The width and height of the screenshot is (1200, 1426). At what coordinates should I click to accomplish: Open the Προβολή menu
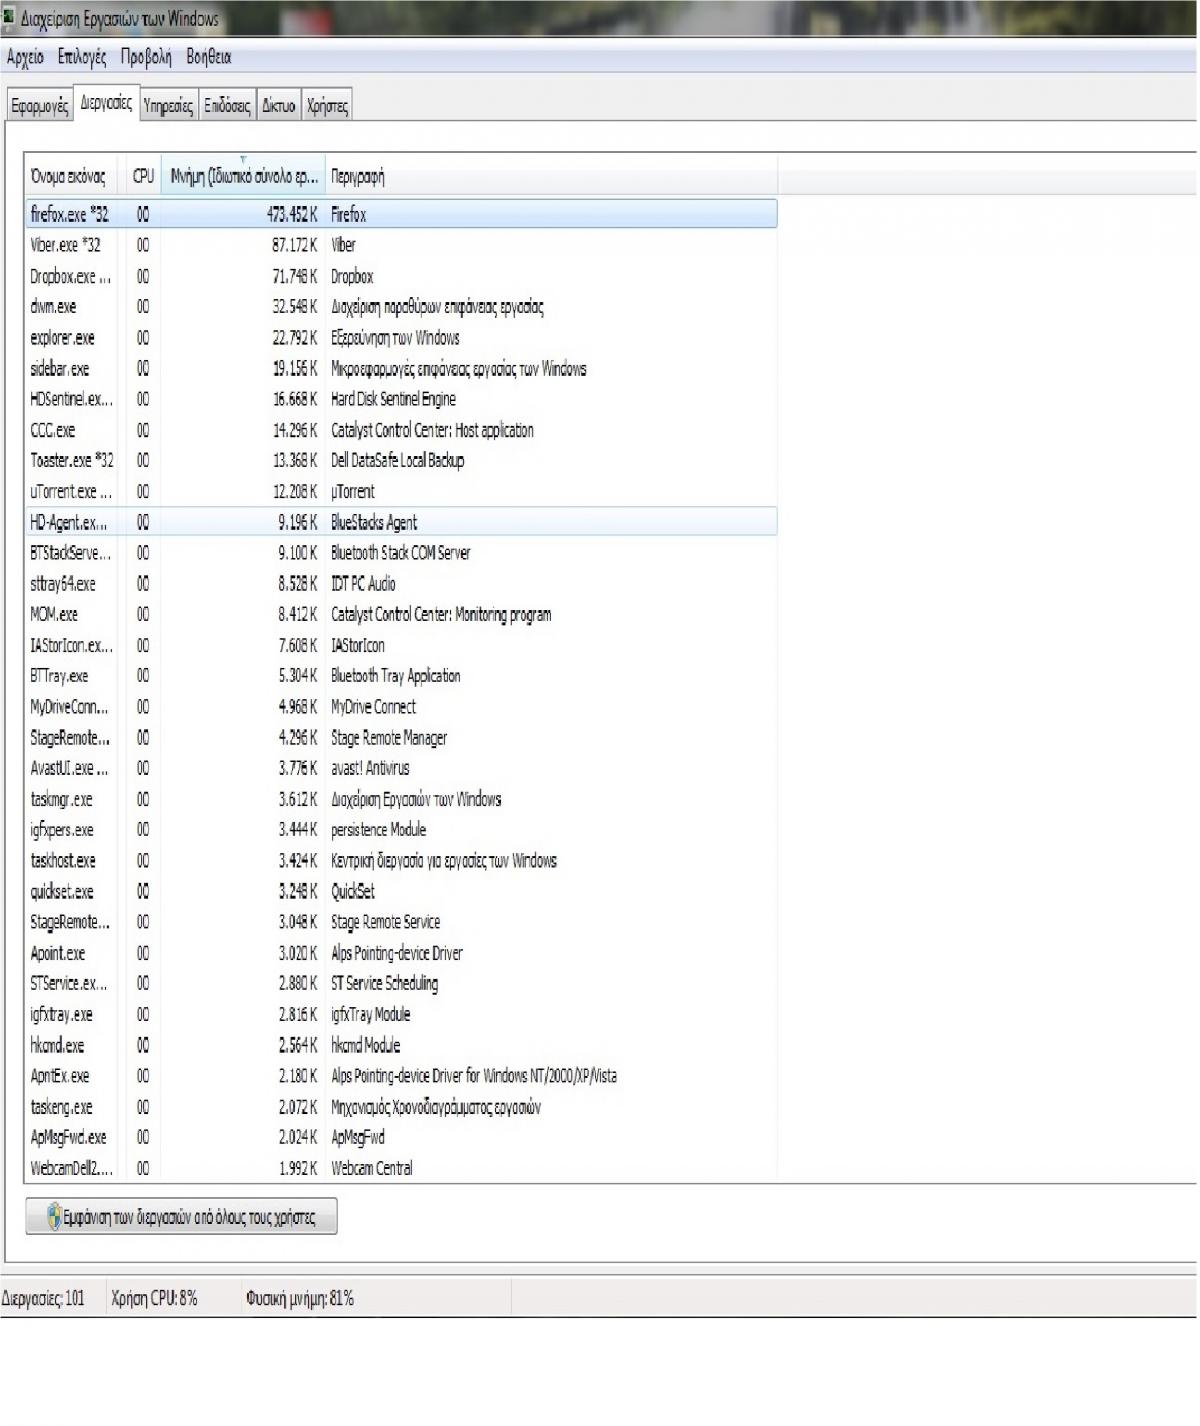(146, 57)
